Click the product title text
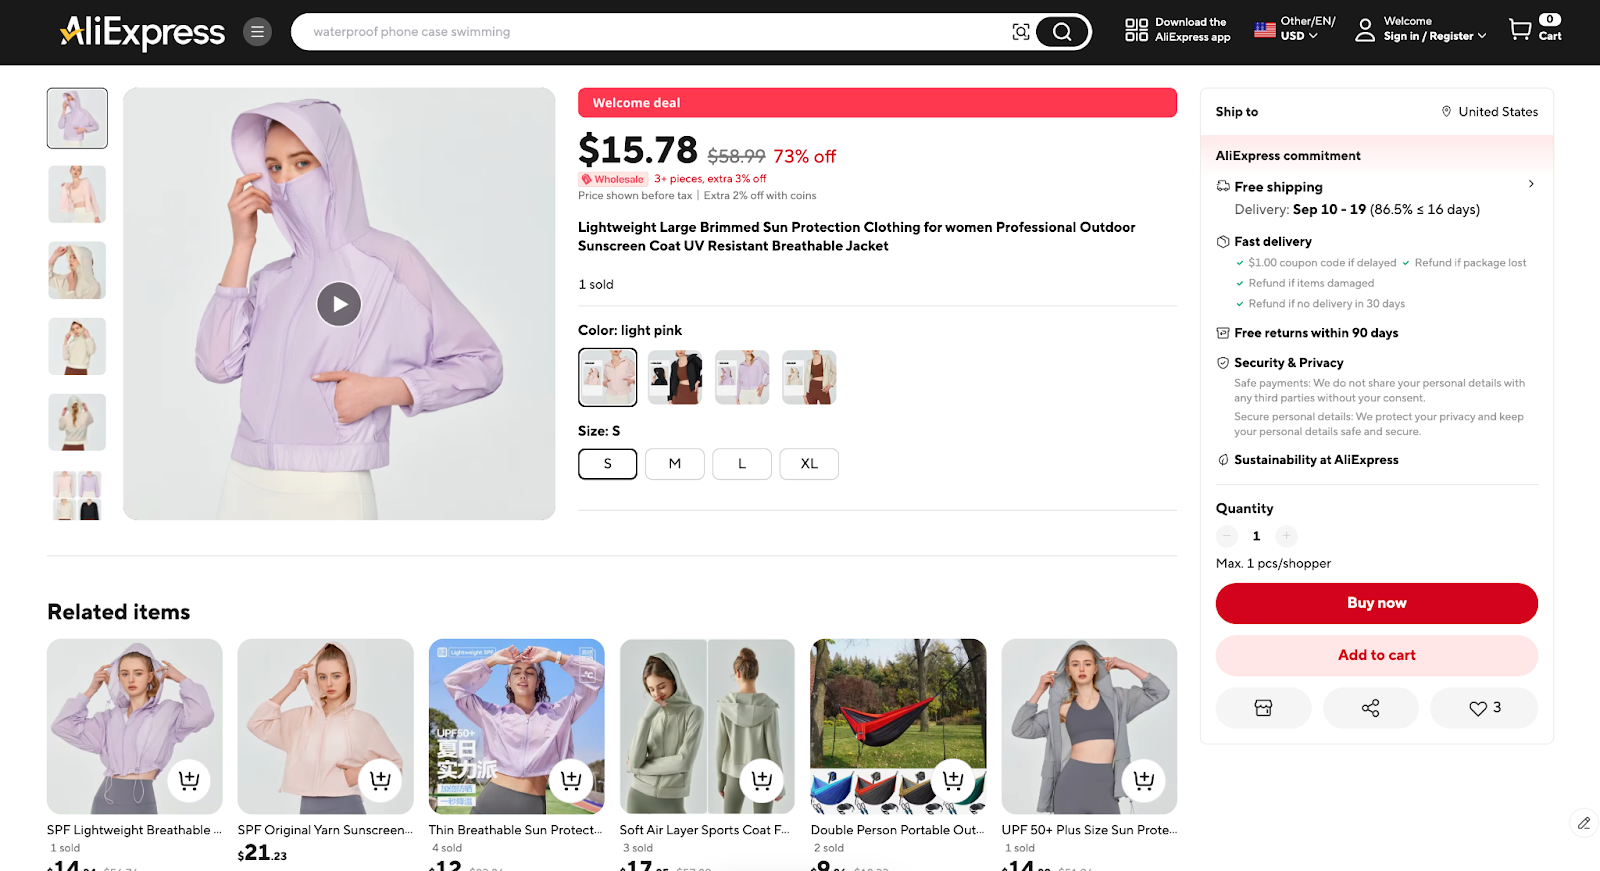The height and width of the screenshot is (871, 1600). 857,237
